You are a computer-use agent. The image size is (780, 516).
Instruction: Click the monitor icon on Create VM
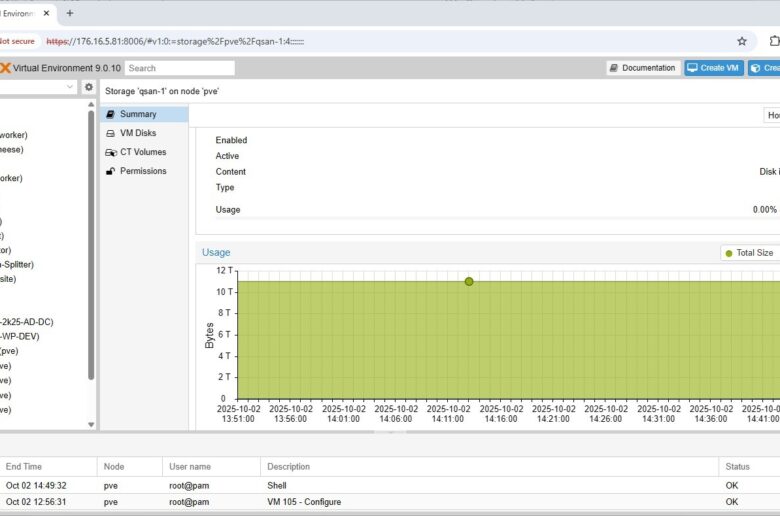coord(692,68)
